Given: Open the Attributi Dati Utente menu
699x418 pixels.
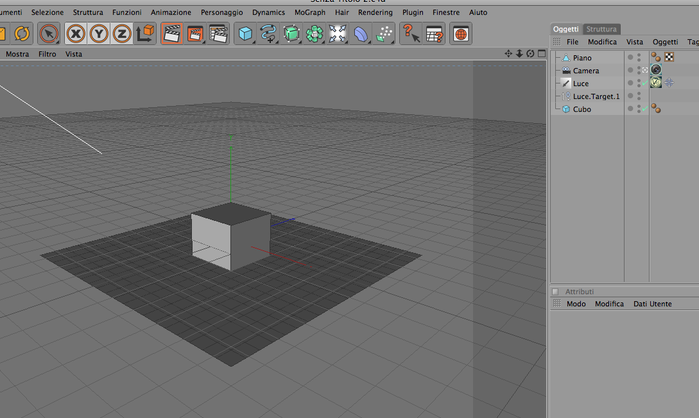Looking at the screenshot, I should point(652,304).
